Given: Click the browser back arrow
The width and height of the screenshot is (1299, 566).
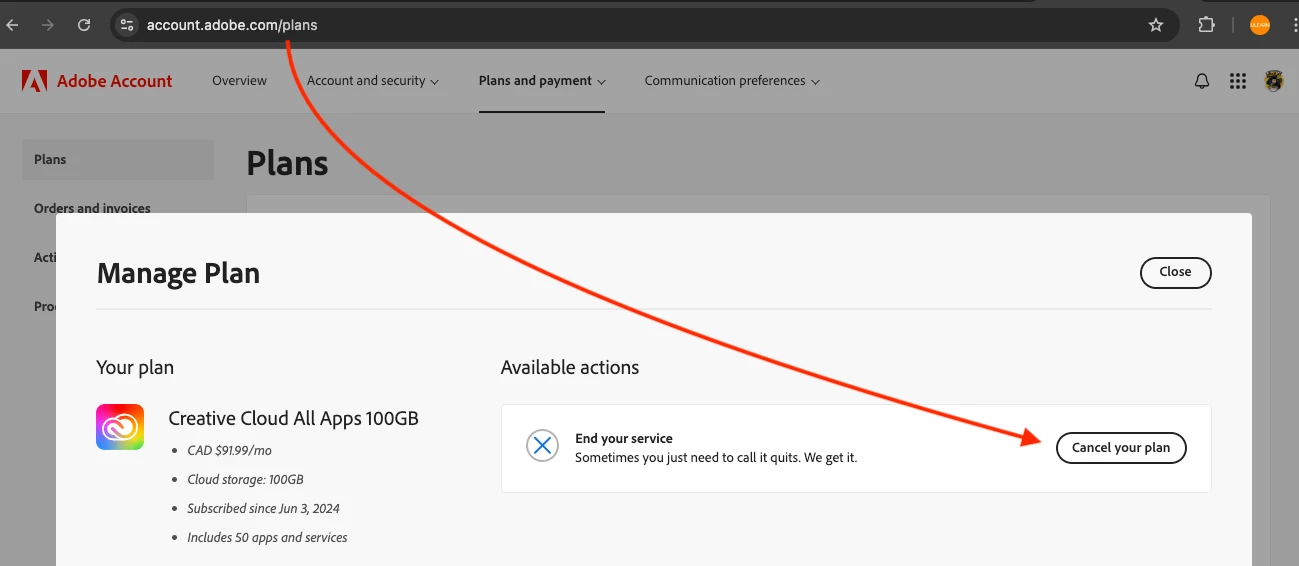Looking at the screenshot, I should [12, 25].
